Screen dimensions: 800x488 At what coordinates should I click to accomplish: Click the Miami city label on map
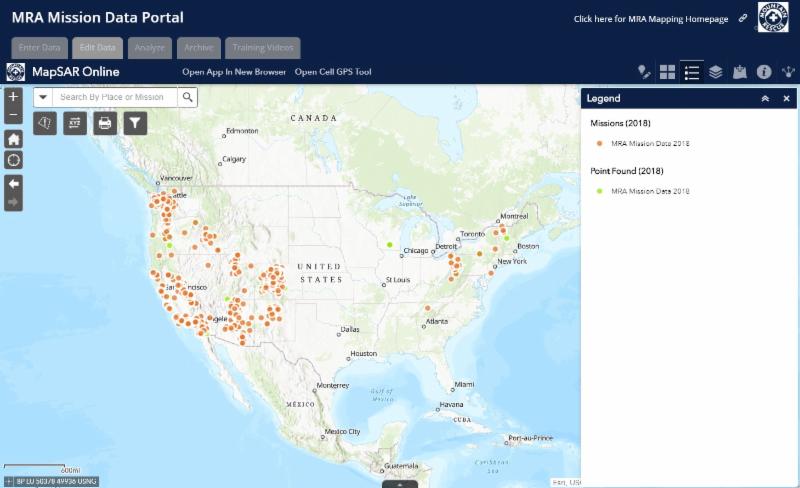(464, 384)
